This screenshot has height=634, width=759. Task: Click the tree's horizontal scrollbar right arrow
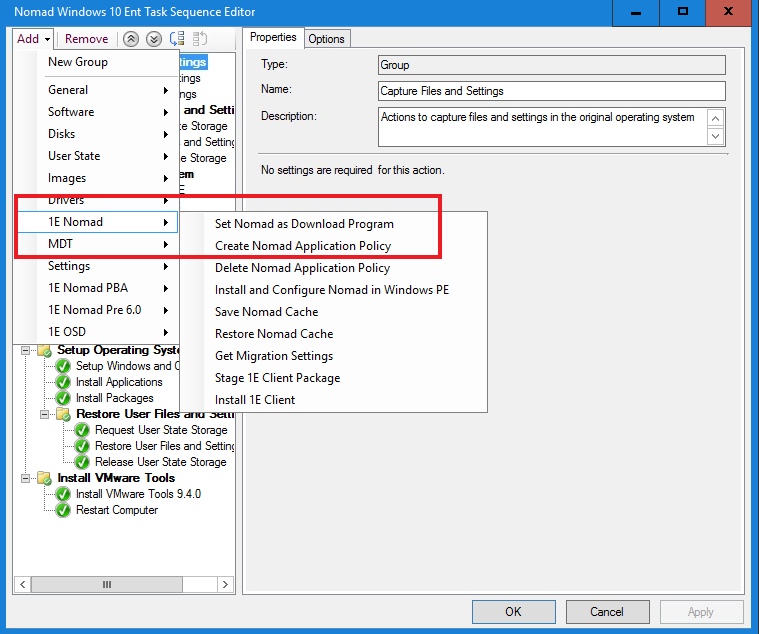pyautogui.click(x=226, y=584)
